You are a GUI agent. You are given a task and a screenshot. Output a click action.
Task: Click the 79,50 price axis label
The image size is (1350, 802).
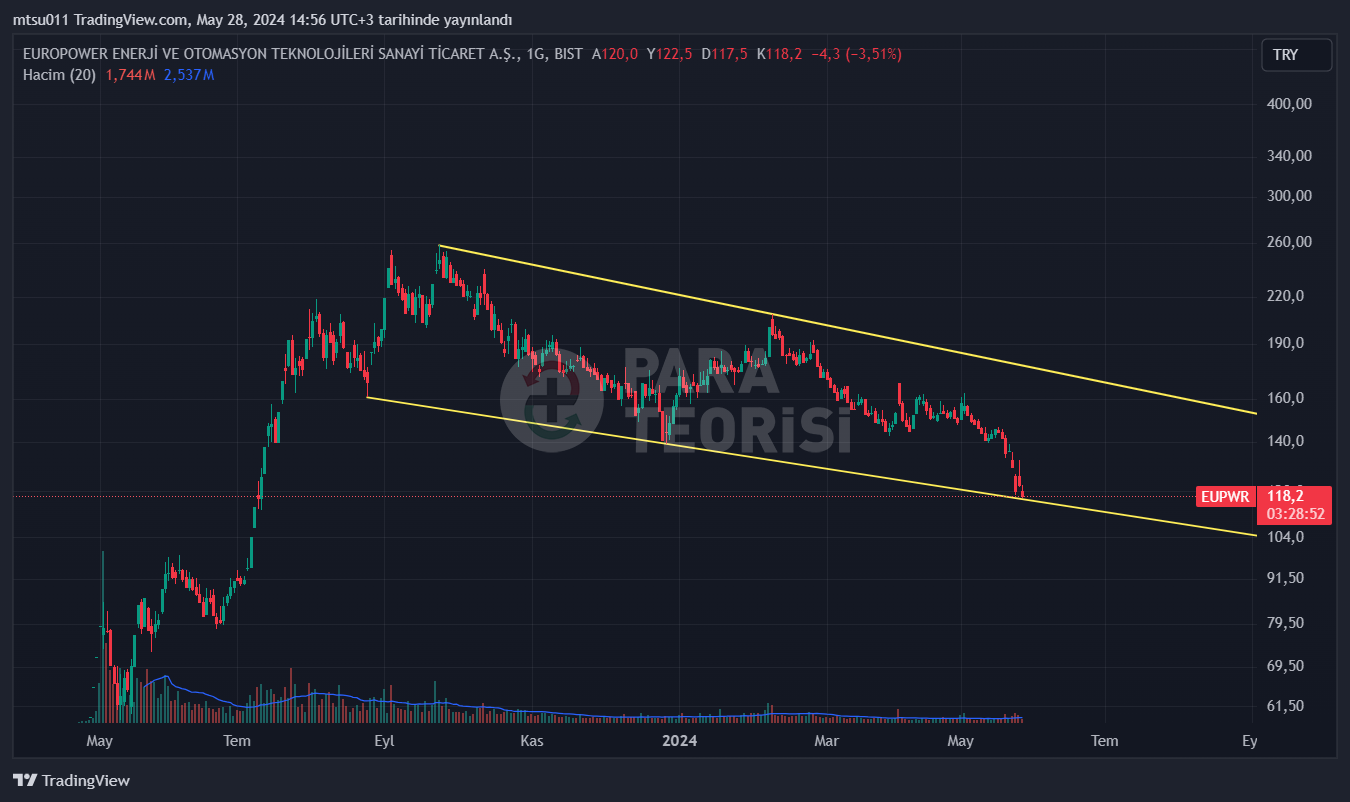pyautogui.click(x=1285, y=623)
